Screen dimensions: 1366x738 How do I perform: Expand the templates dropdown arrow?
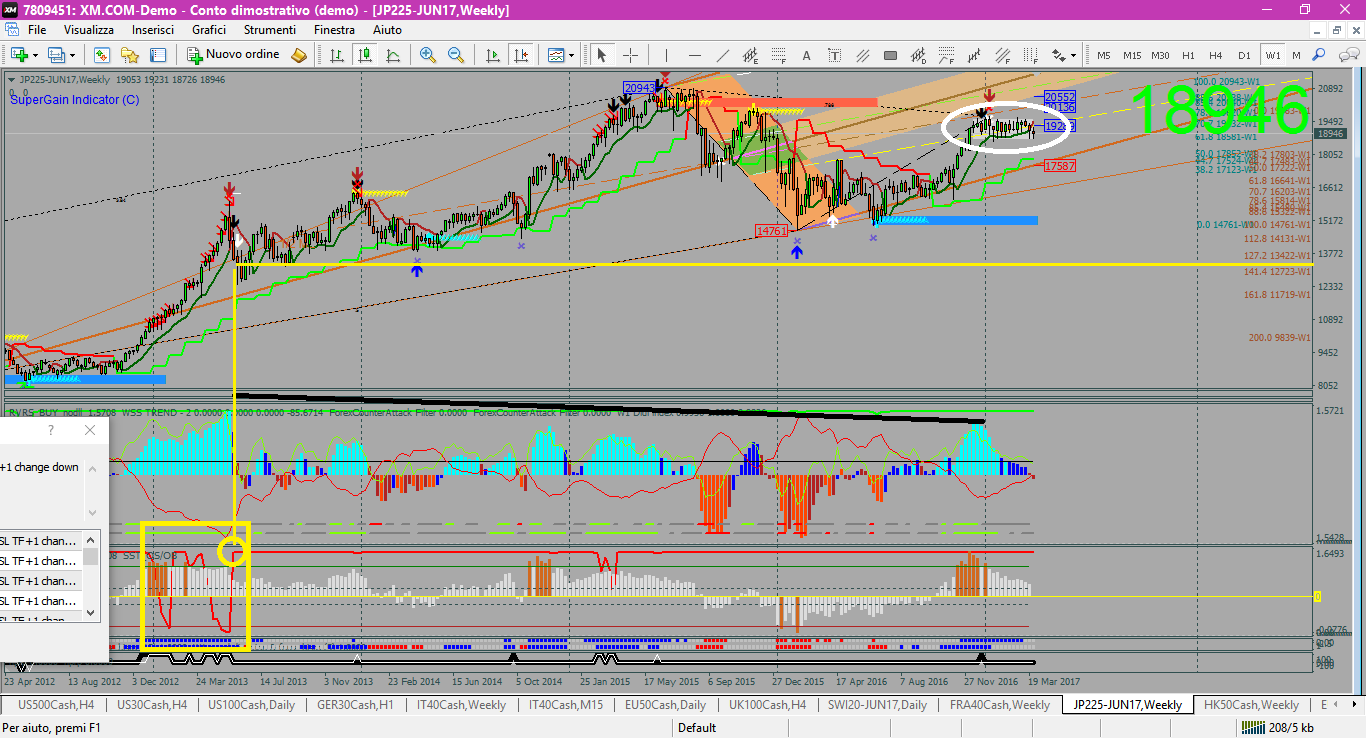point(570,55)
